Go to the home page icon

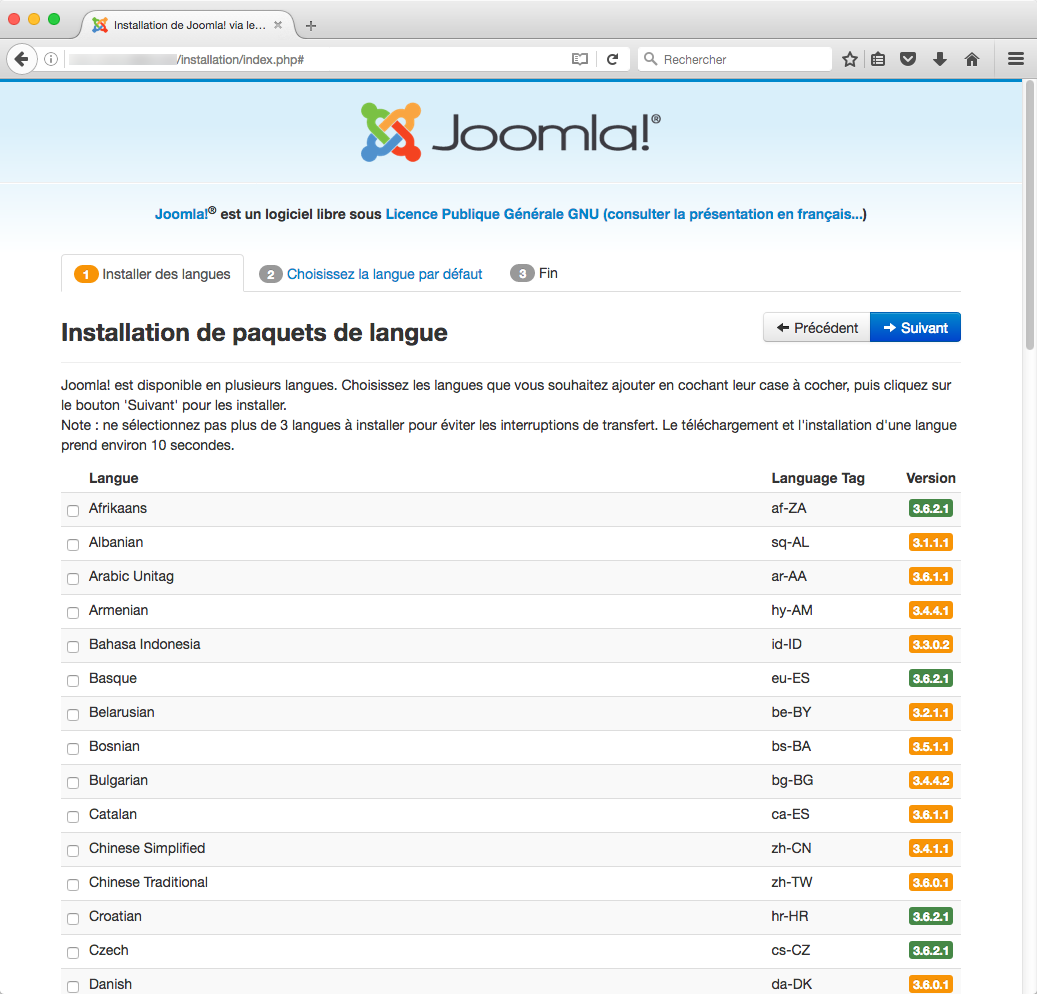point(972,60)
